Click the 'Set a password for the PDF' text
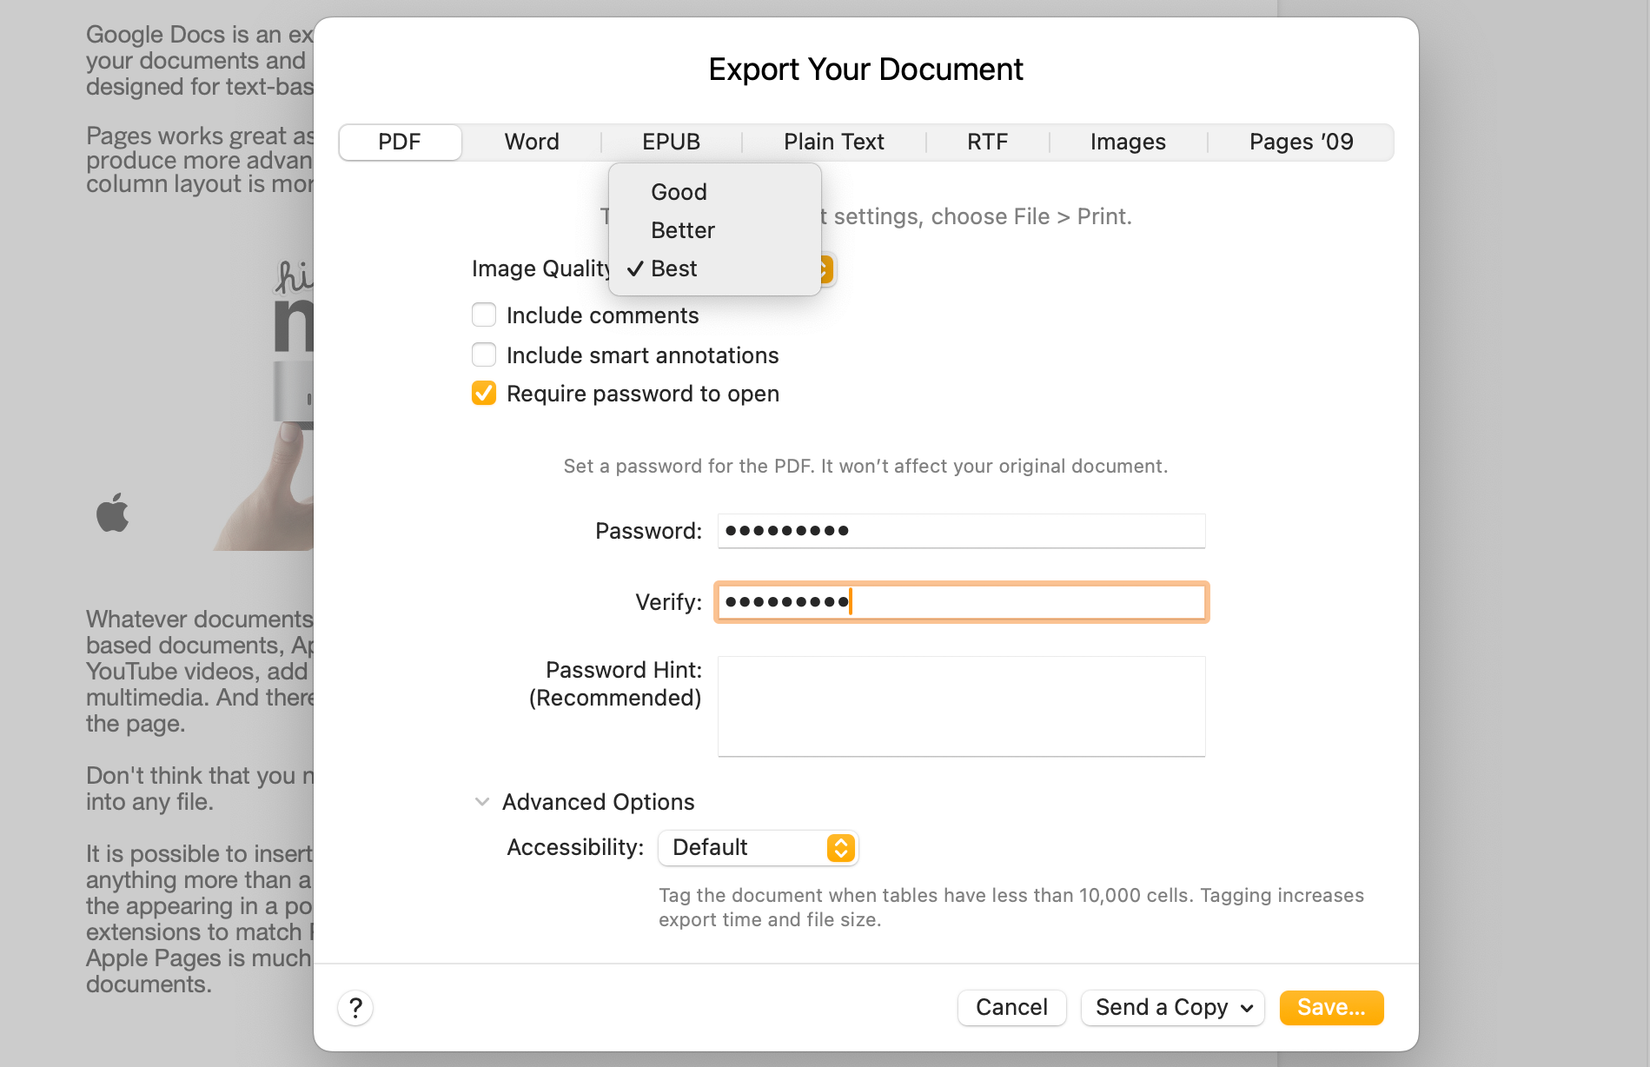This screenshot has height=1067, width=1650. click(865, 466)
